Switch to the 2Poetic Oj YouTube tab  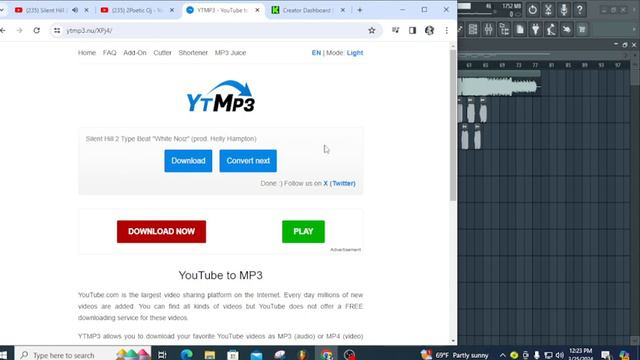click(136, 10)
